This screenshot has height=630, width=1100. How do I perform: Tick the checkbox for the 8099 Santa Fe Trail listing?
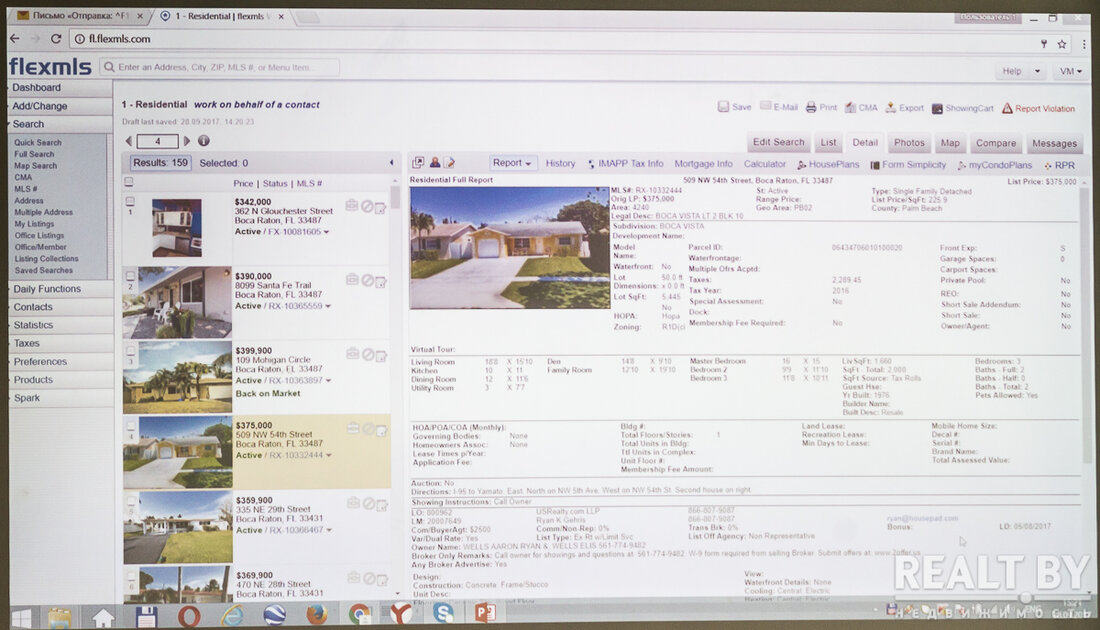click(130, 276)
